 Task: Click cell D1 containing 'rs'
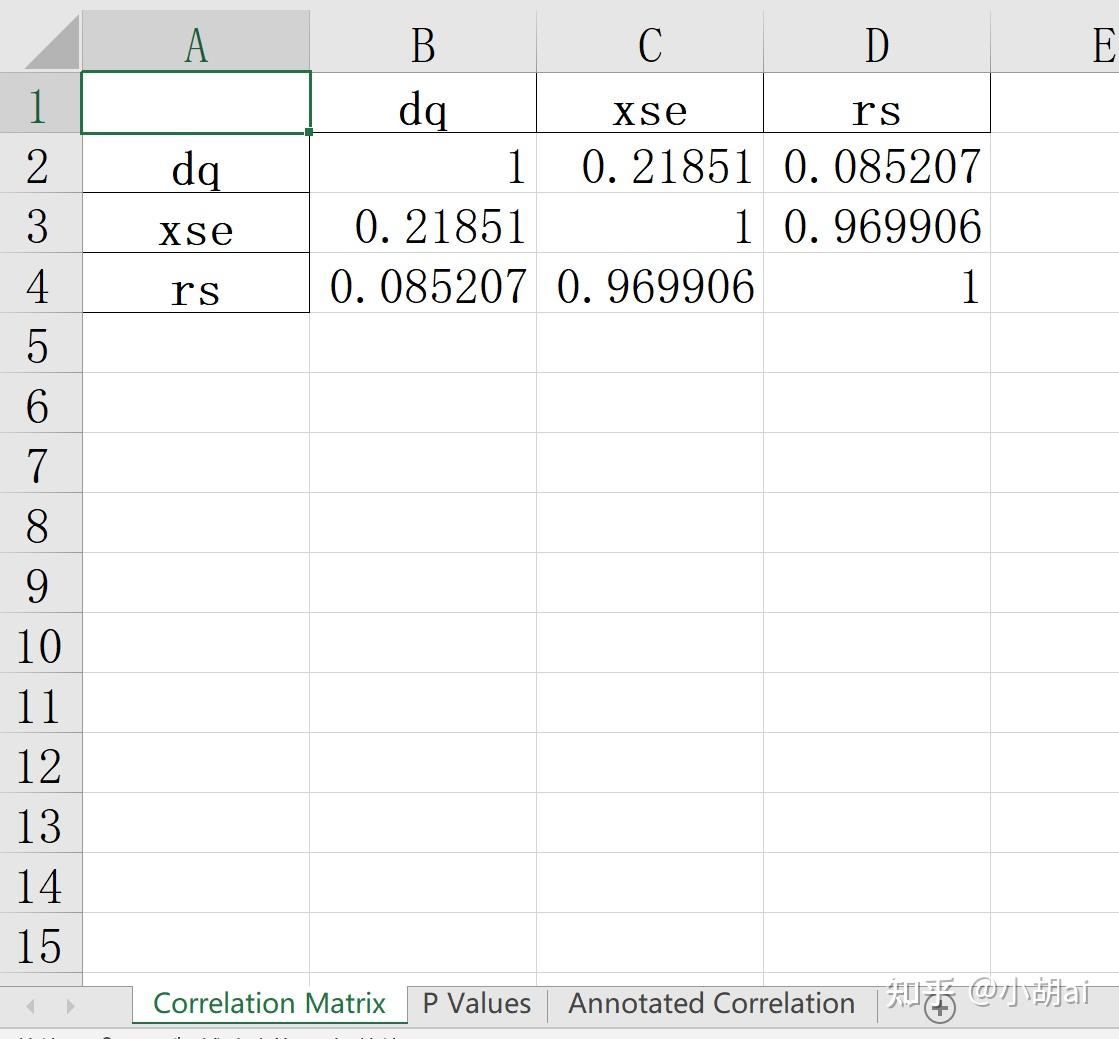[x=877, y=103]
